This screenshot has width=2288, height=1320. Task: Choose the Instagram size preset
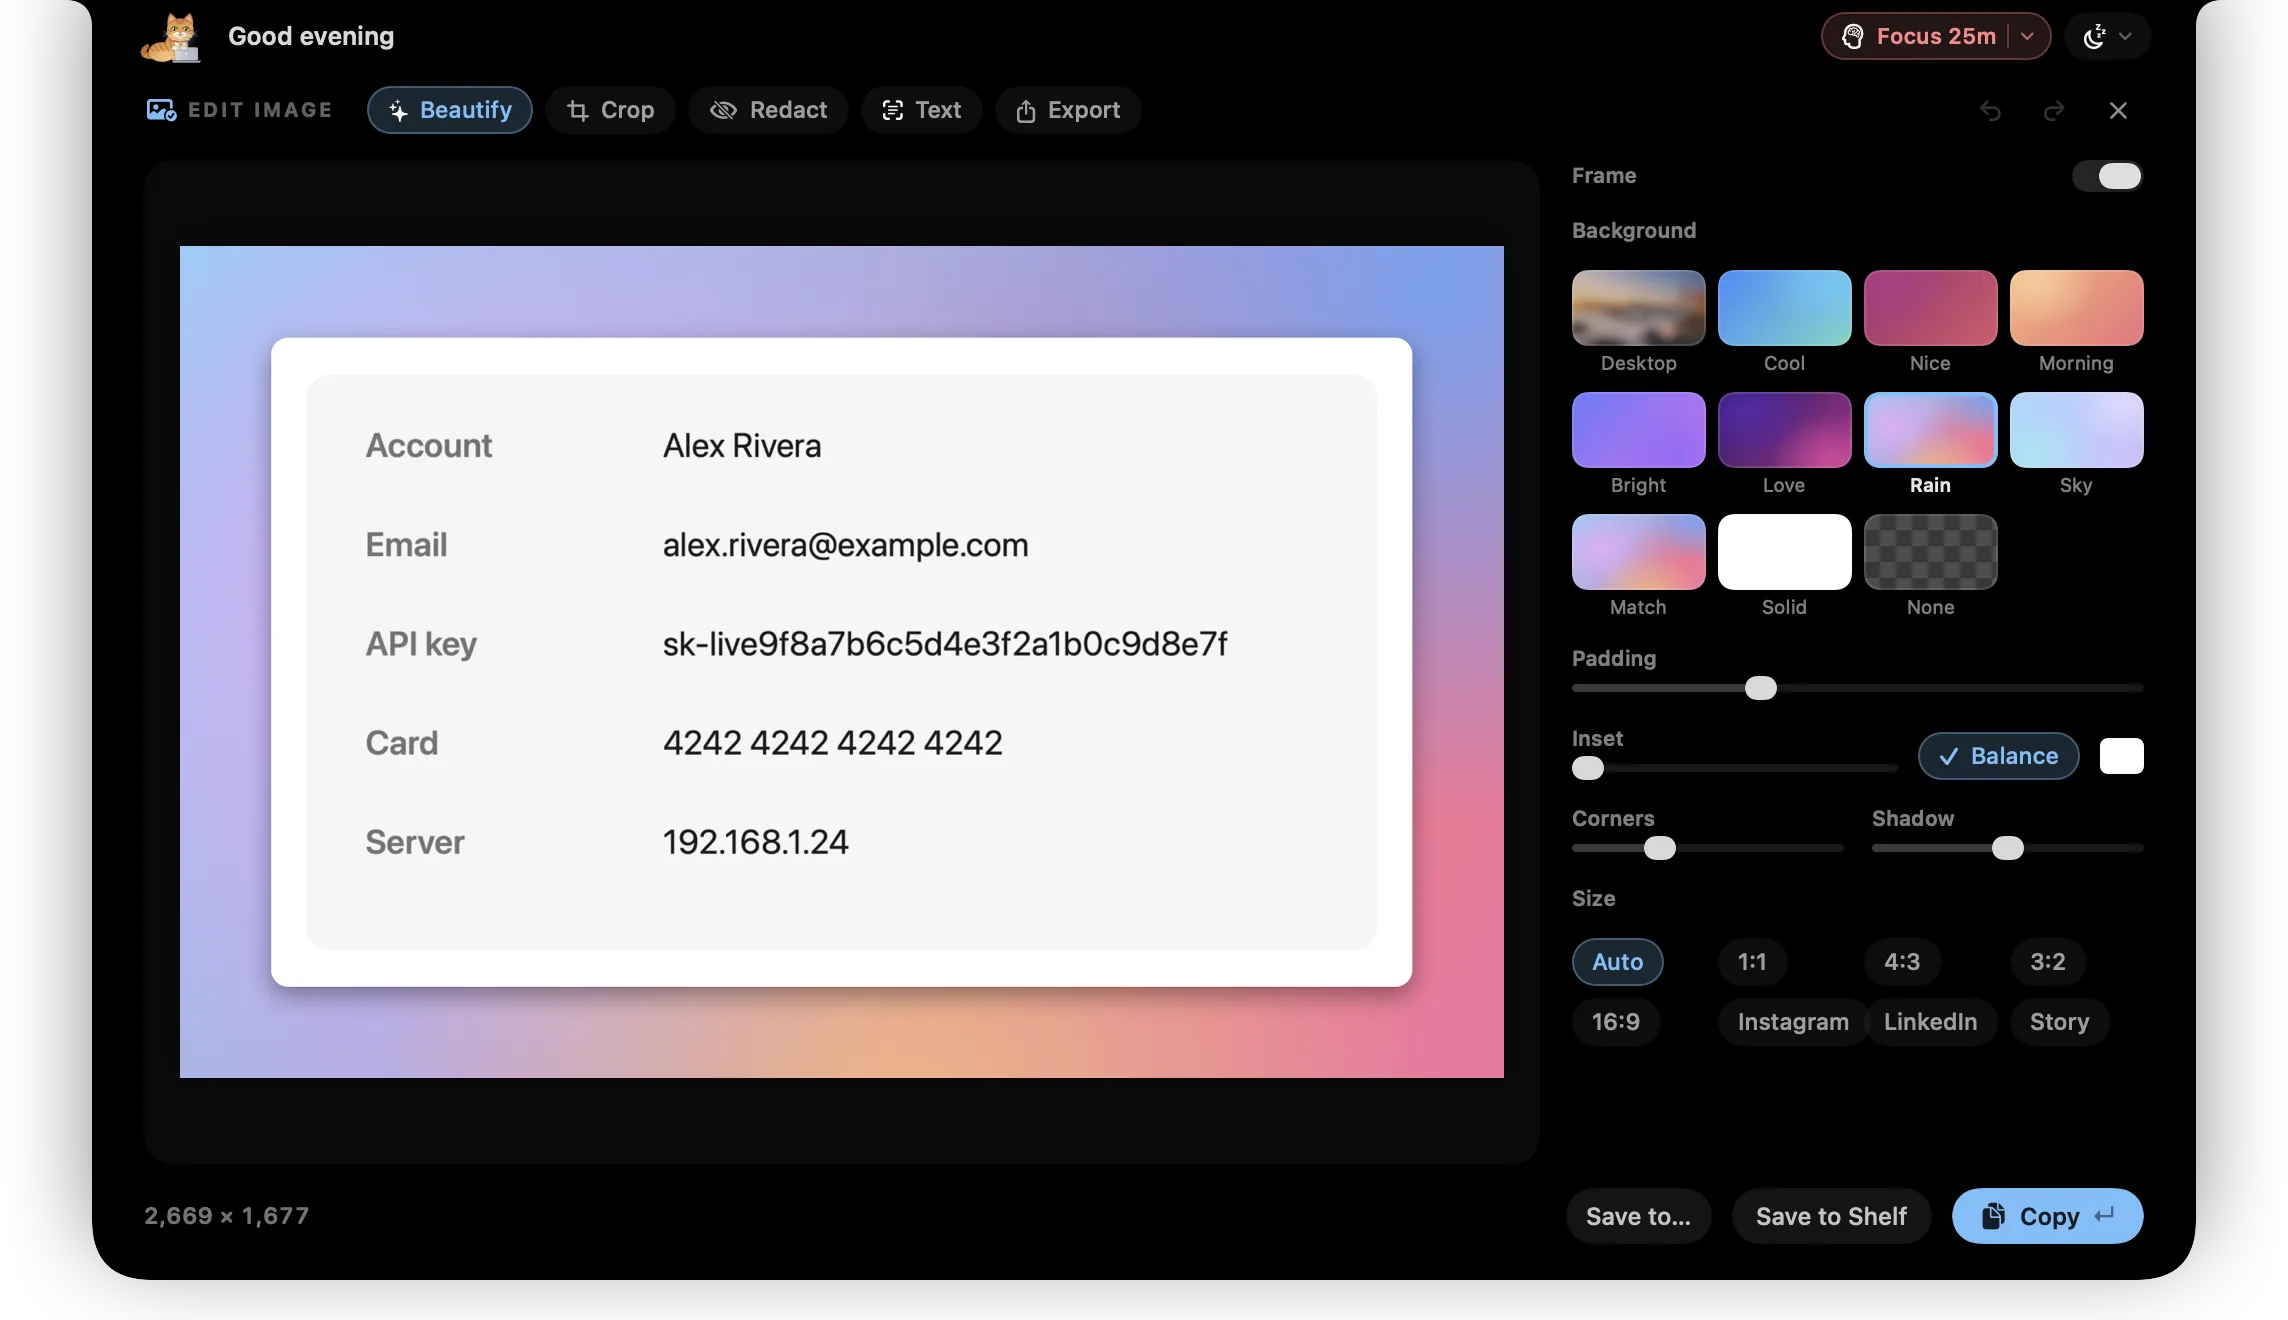[1793, 1022]
